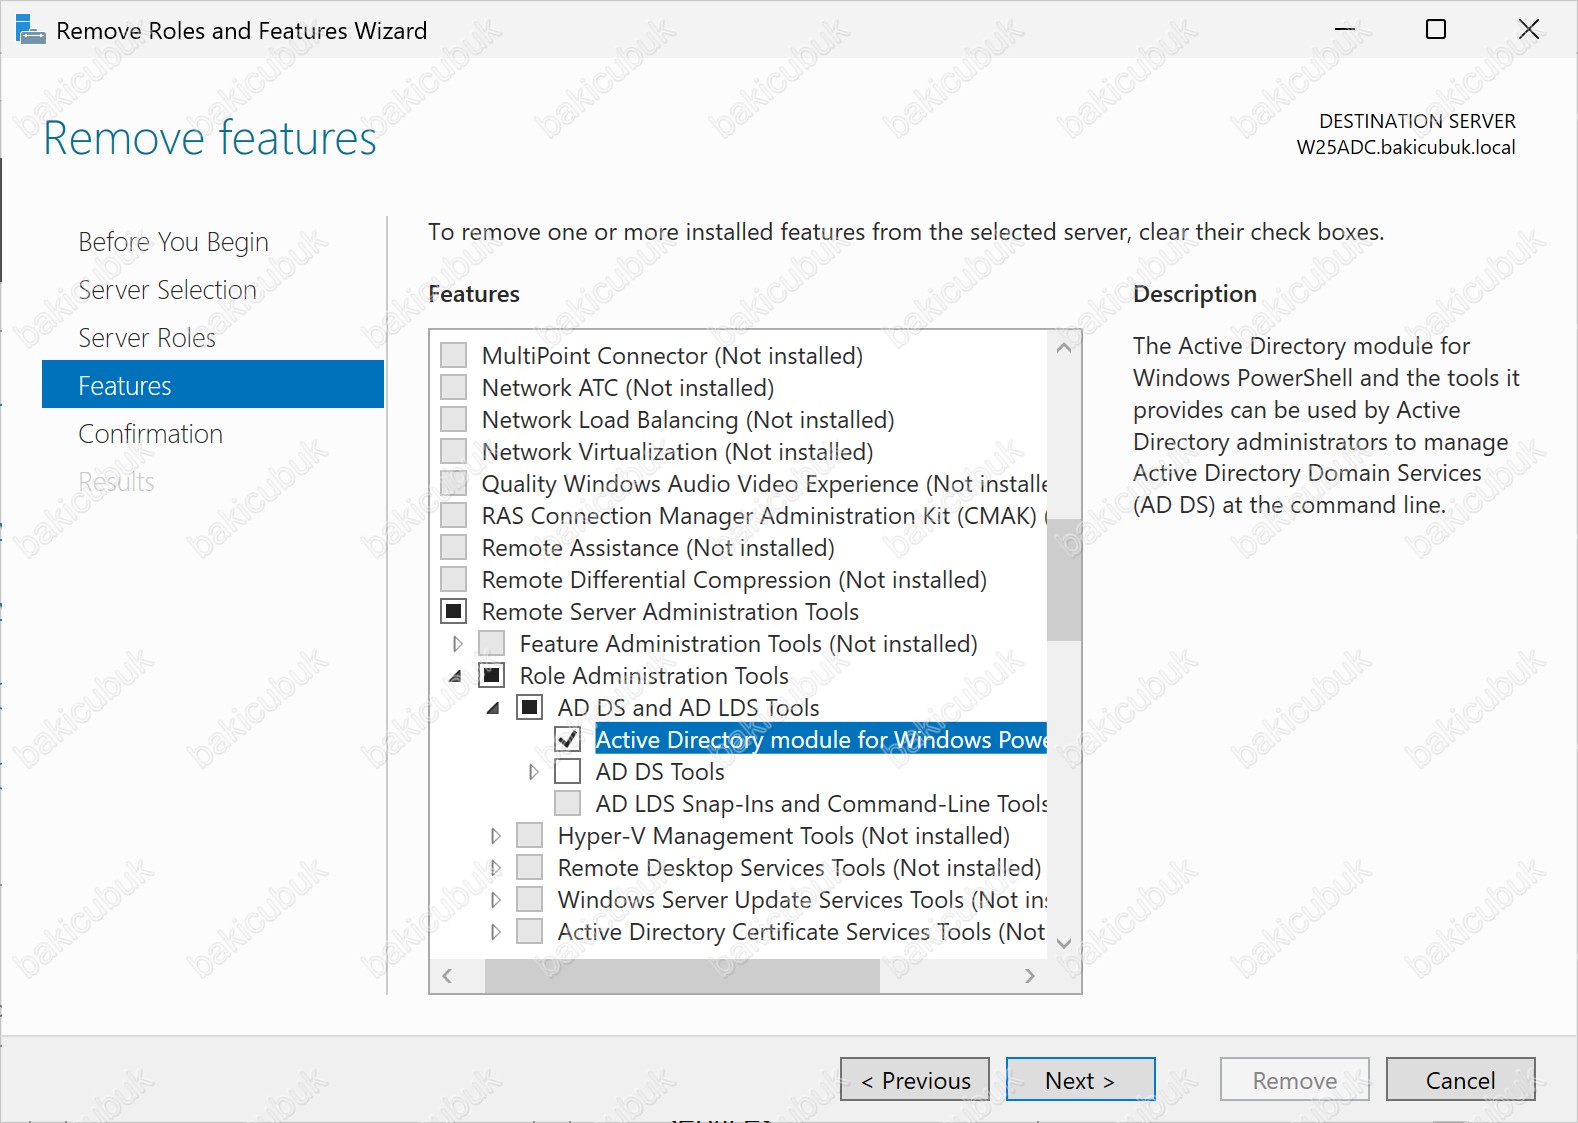The width and height of the screenshot is (1578, 1123).
Task: Expand Hyper-V Management Tools node
Action: (x=496, y=836)
